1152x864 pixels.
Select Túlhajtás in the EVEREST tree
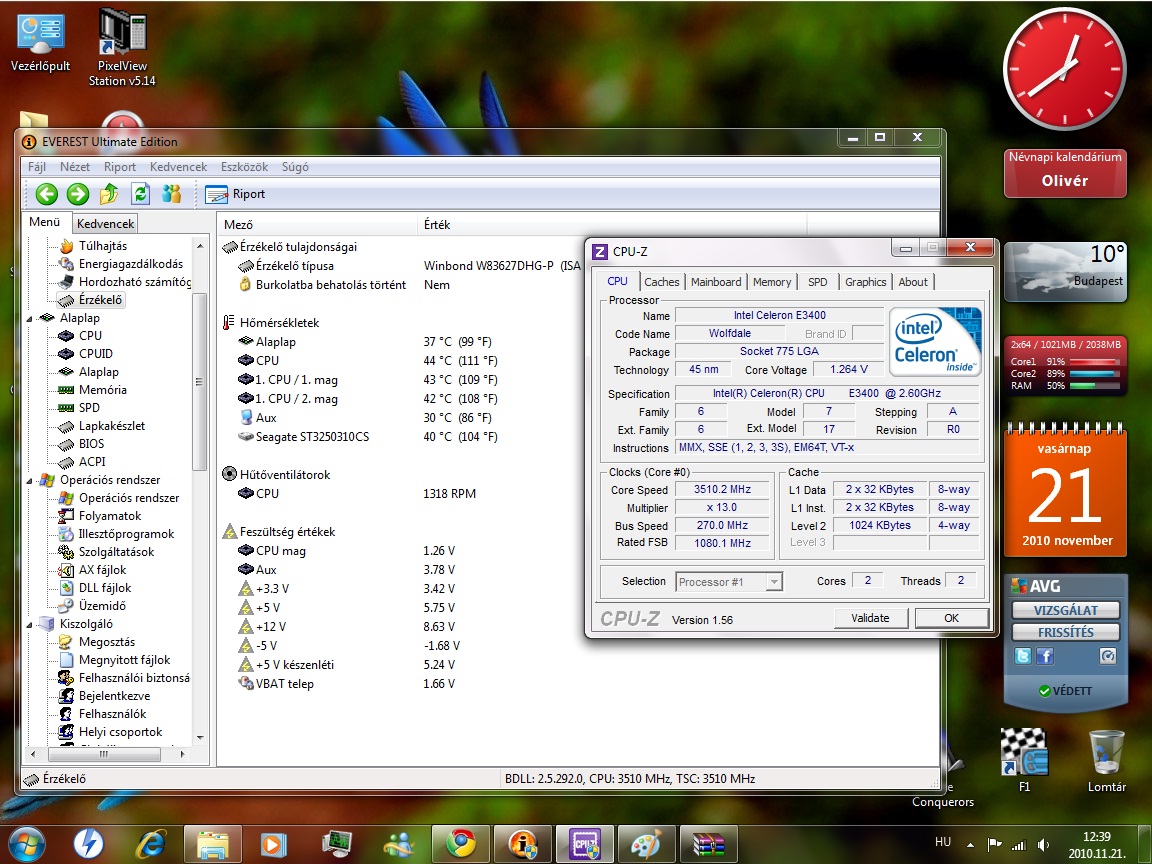pyautogui.click(x=103, y=246)
